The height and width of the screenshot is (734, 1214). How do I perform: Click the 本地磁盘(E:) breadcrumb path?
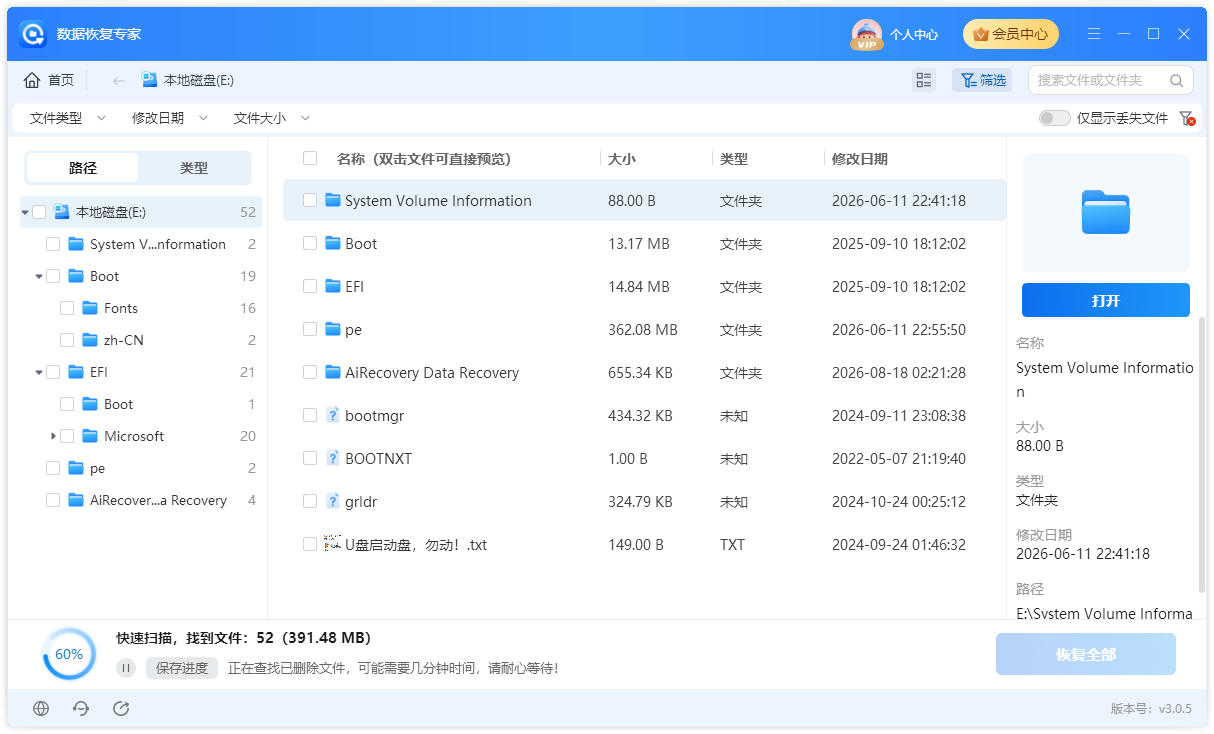pyautogui.click(x=198, y=80)
